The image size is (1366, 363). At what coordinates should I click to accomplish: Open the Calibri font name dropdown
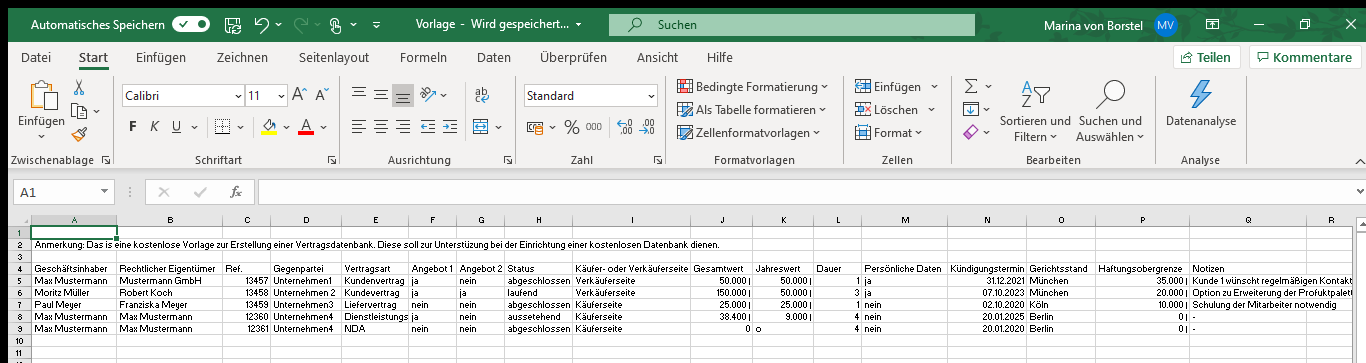[x=238, y=96]
